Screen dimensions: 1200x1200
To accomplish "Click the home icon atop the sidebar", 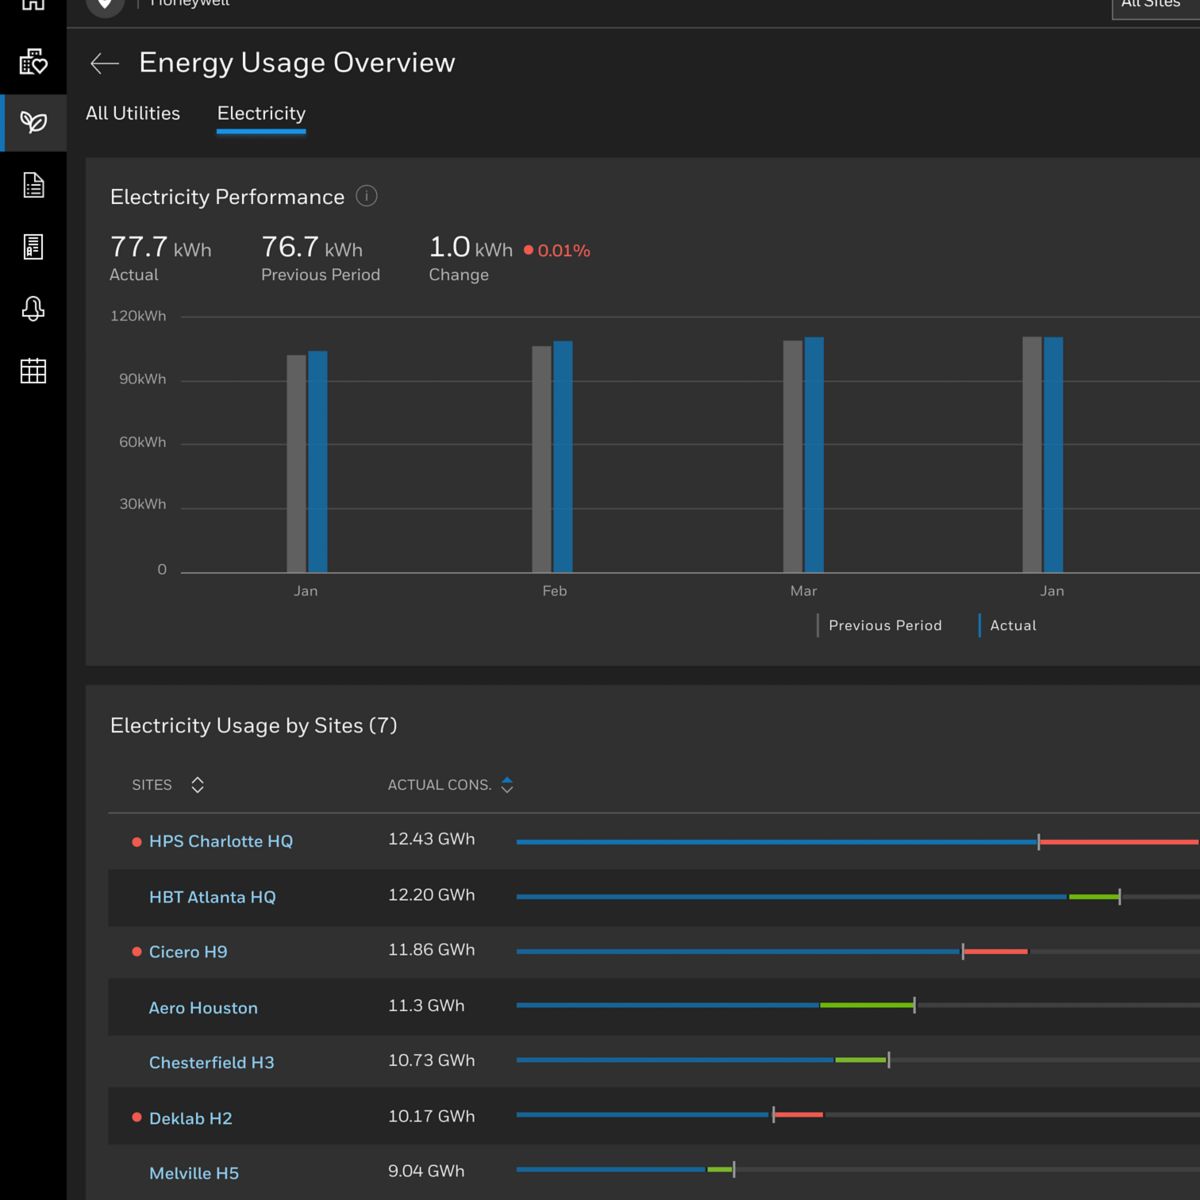I will (33, 4).
